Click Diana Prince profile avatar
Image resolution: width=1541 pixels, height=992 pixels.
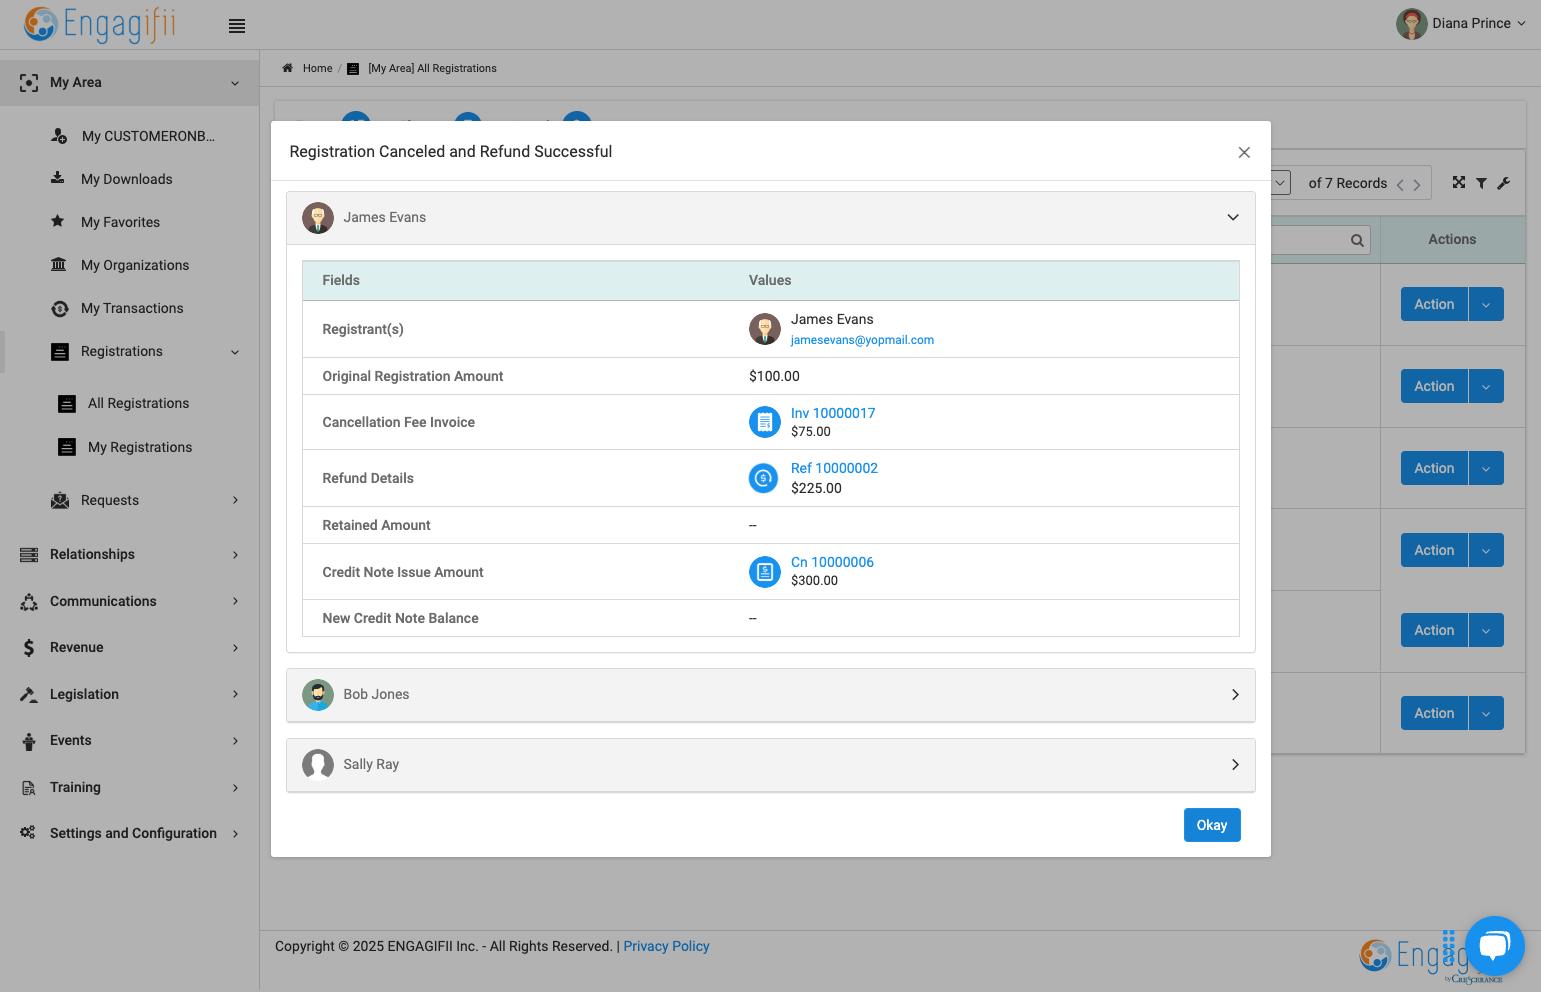pos(1411,24)
